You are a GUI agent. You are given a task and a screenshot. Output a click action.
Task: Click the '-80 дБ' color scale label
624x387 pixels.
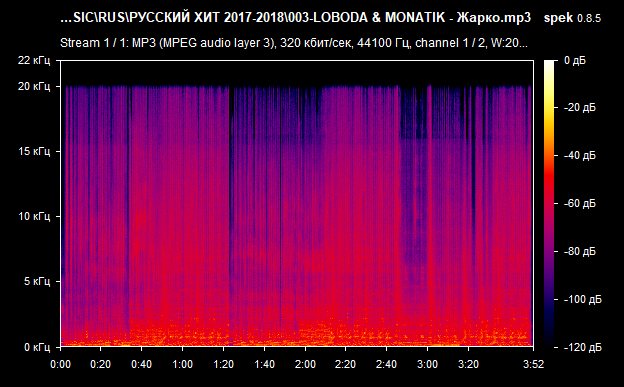[580, 252]
